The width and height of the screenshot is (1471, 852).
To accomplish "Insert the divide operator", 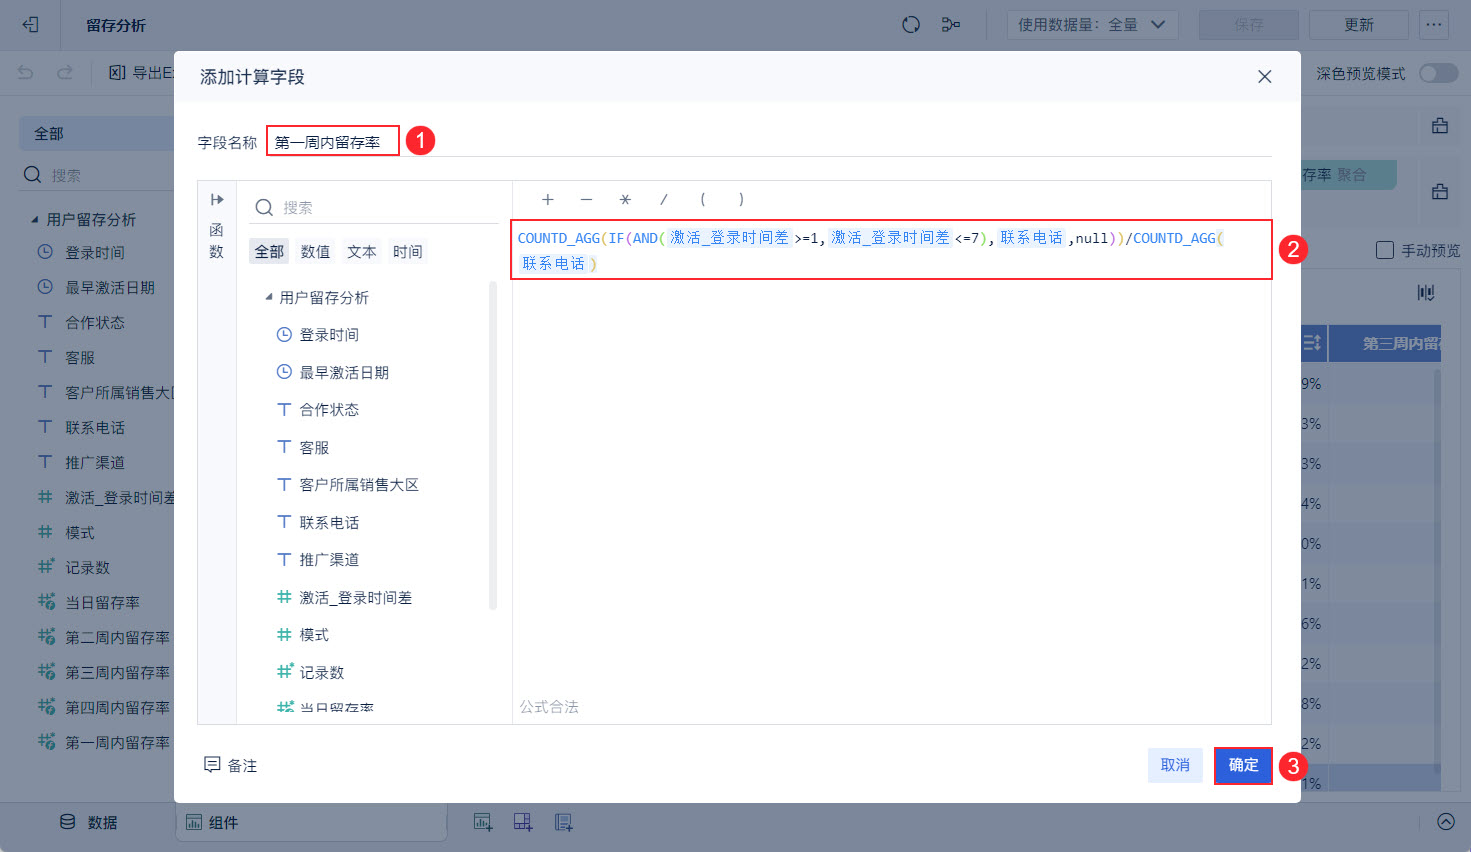I will 664,199.
